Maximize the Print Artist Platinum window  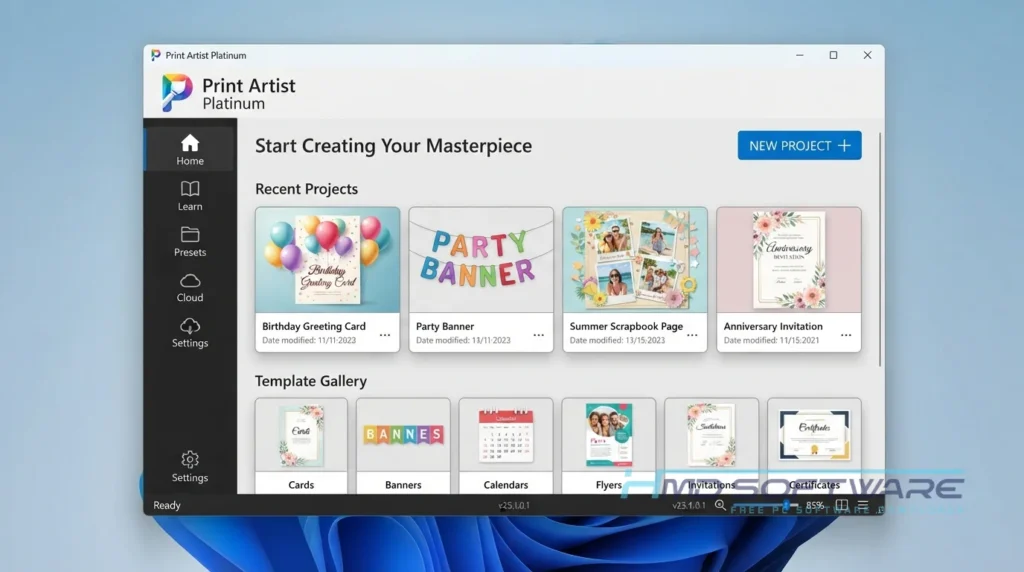pyautogui.click(x=833, y=56)
